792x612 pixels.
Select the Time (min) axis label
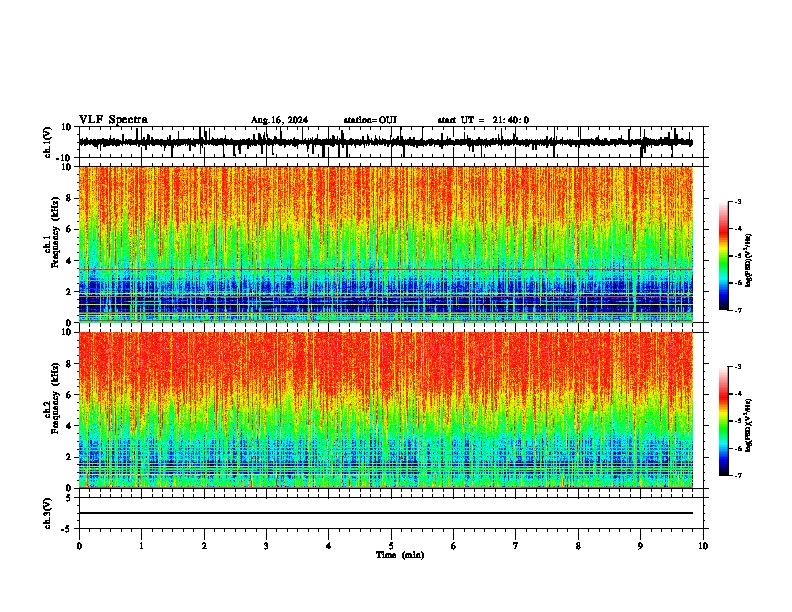point(400,555)
